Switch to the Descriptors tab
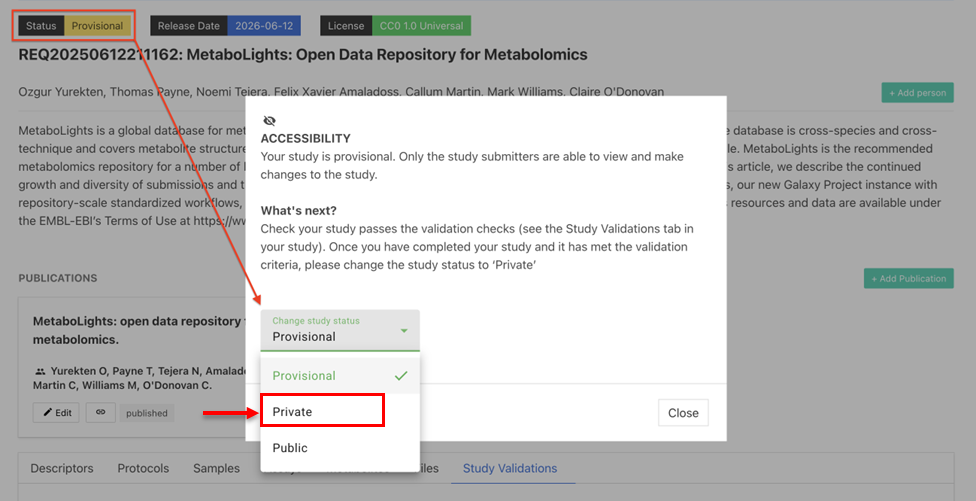The height and width of the screenshot is (501, 976). coord(62,468)
